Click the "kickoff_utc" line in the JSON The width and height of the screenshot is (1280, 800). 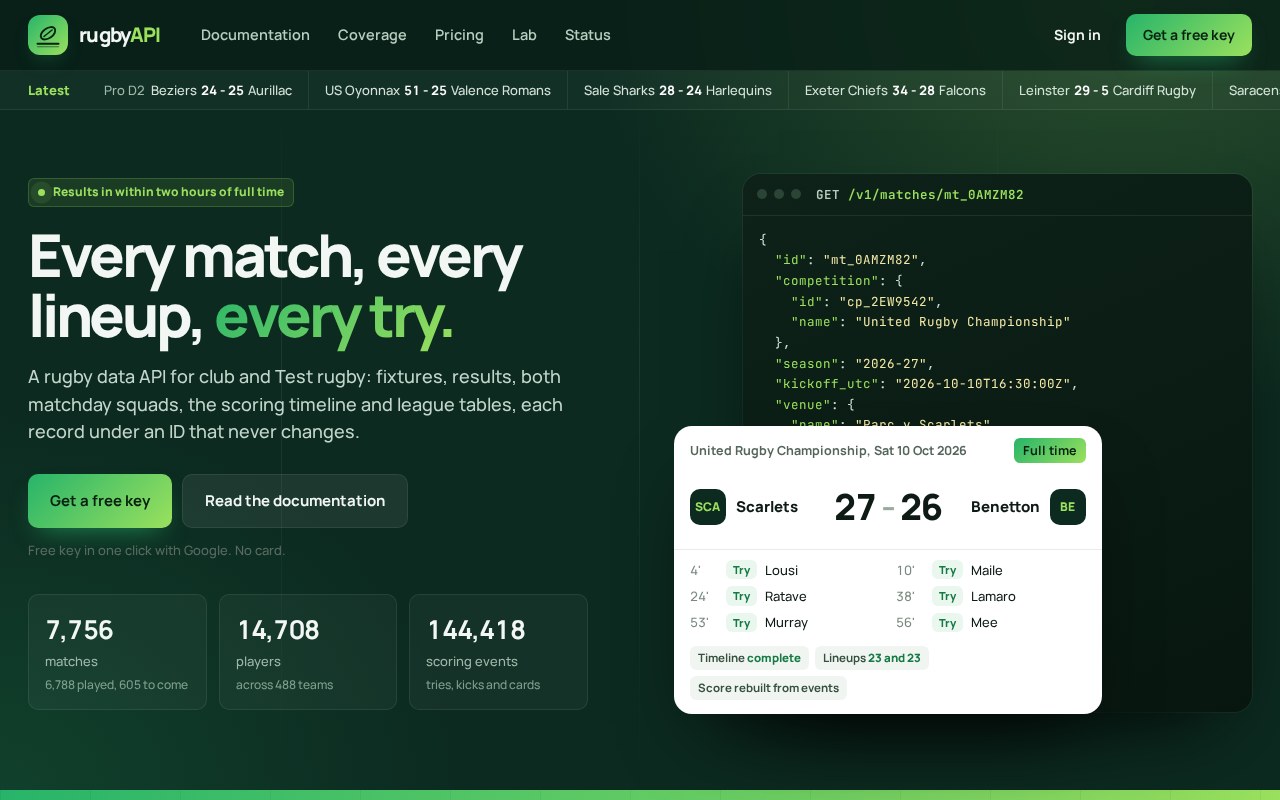[x=927, y=384]
